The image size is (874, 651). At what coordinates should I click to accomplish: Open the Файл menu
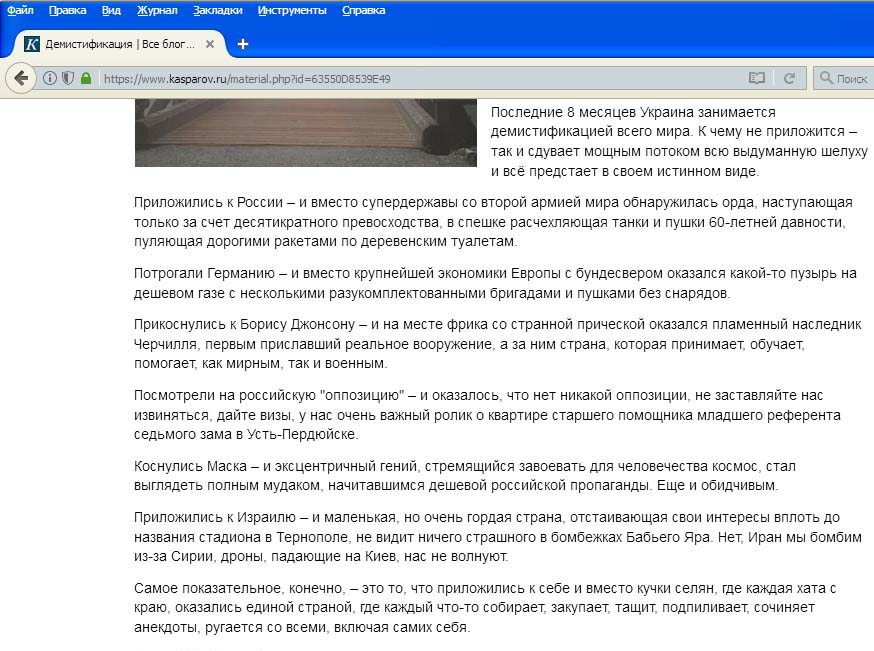[20, 11]
